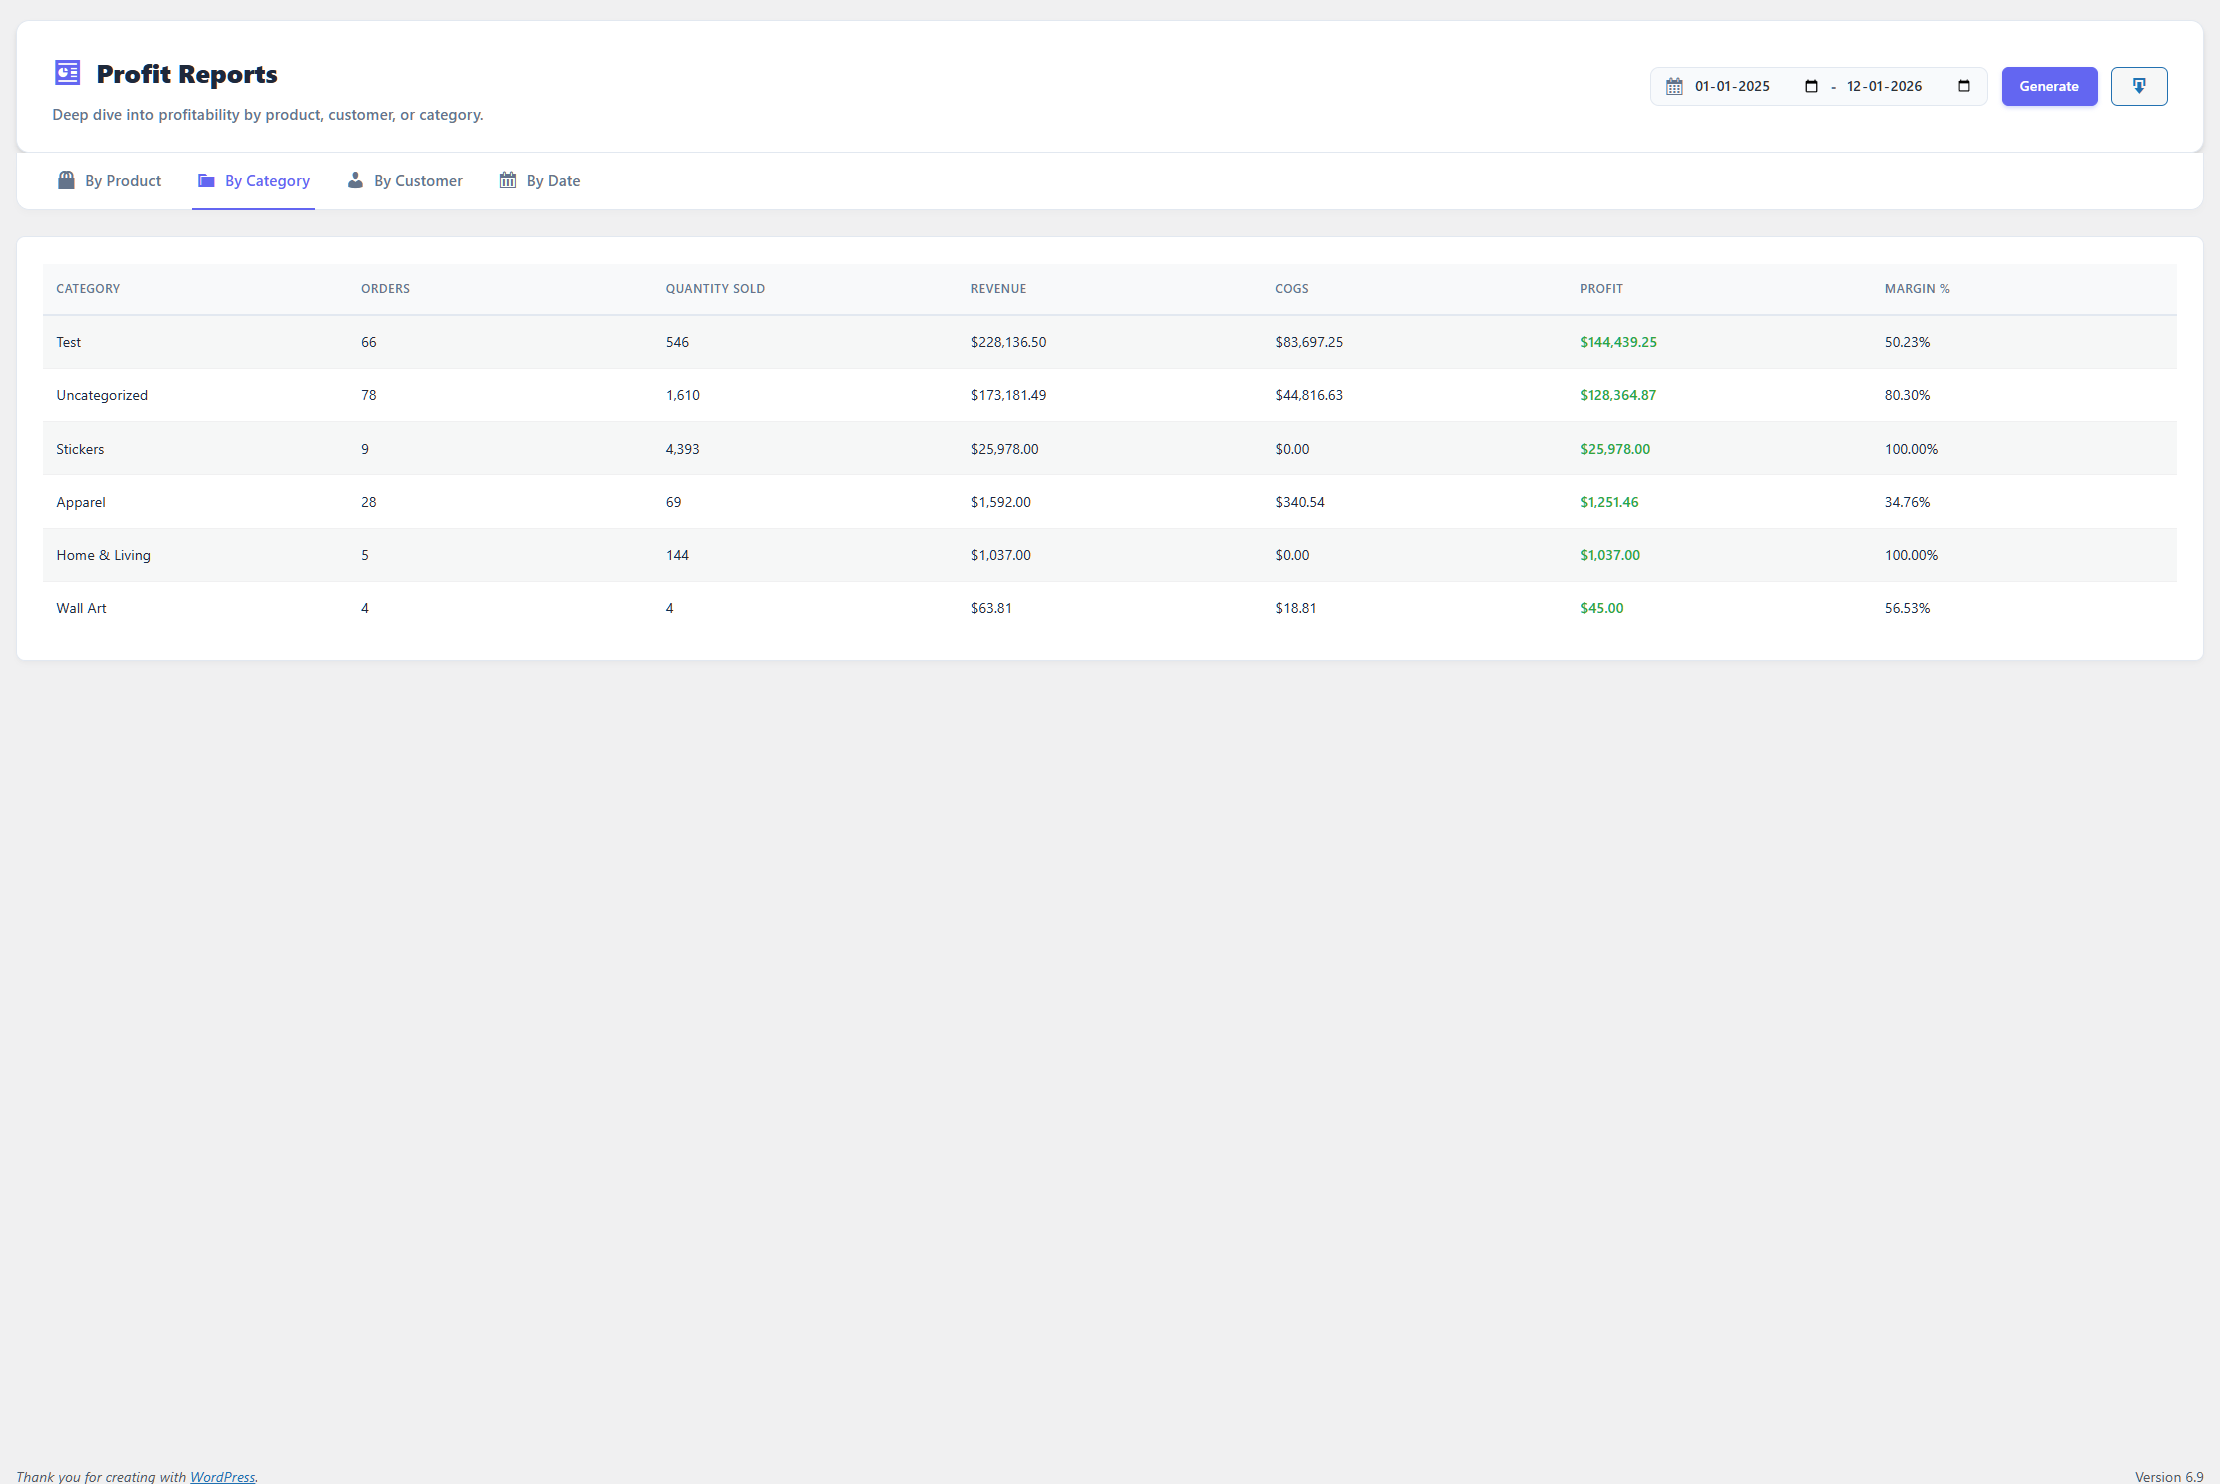The image size is (2220, 1484).
Task: Click the Margin % column header
Action: 1916,289
